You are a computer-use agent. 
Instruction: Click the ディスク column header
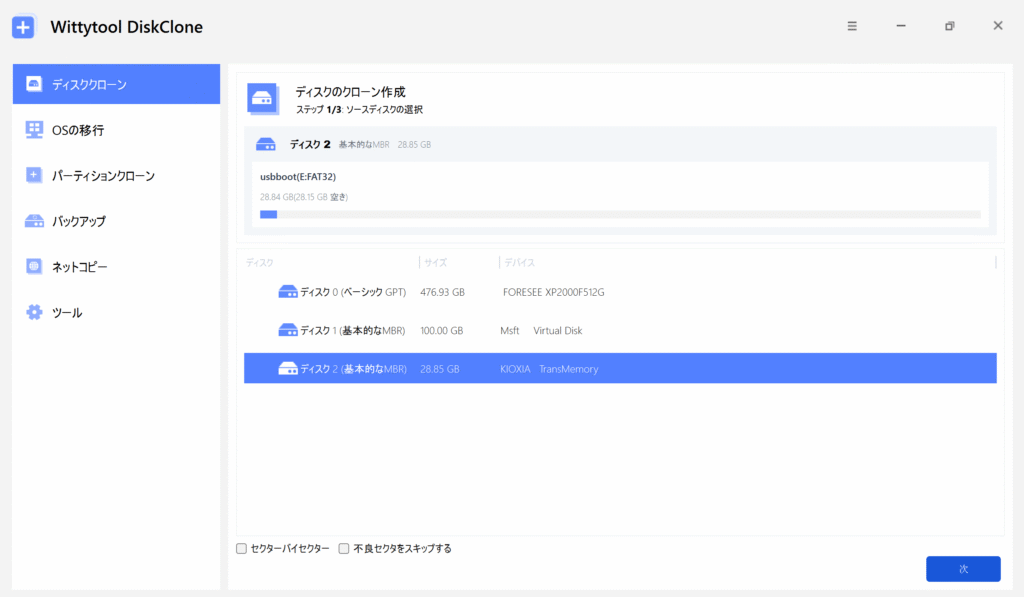(x=260, y=263)
